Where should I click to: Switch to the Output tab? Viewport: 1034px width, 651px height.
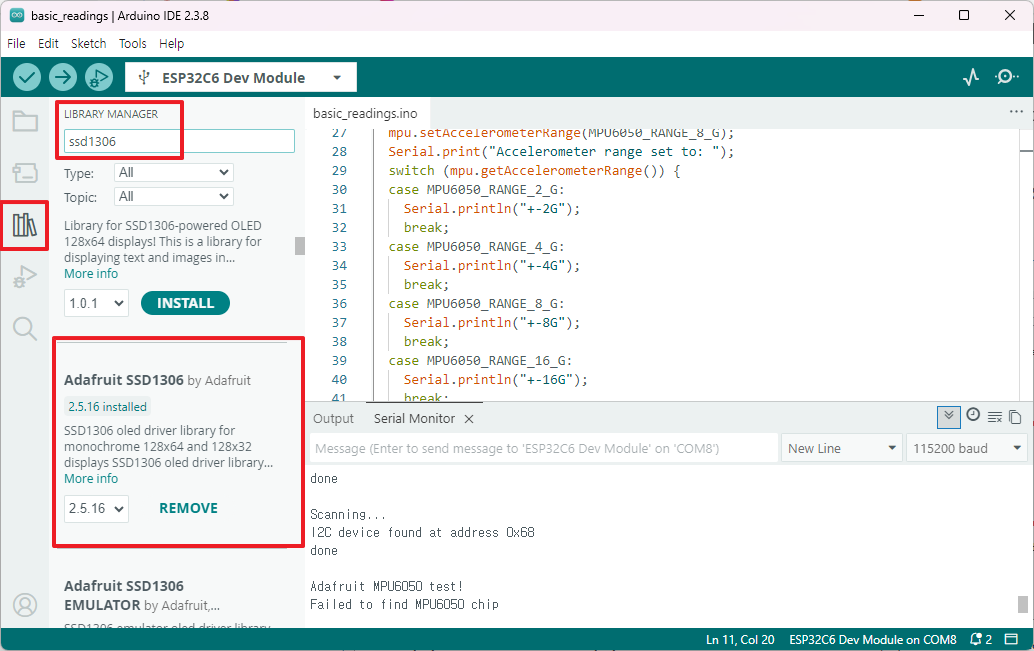pos(333,419)
